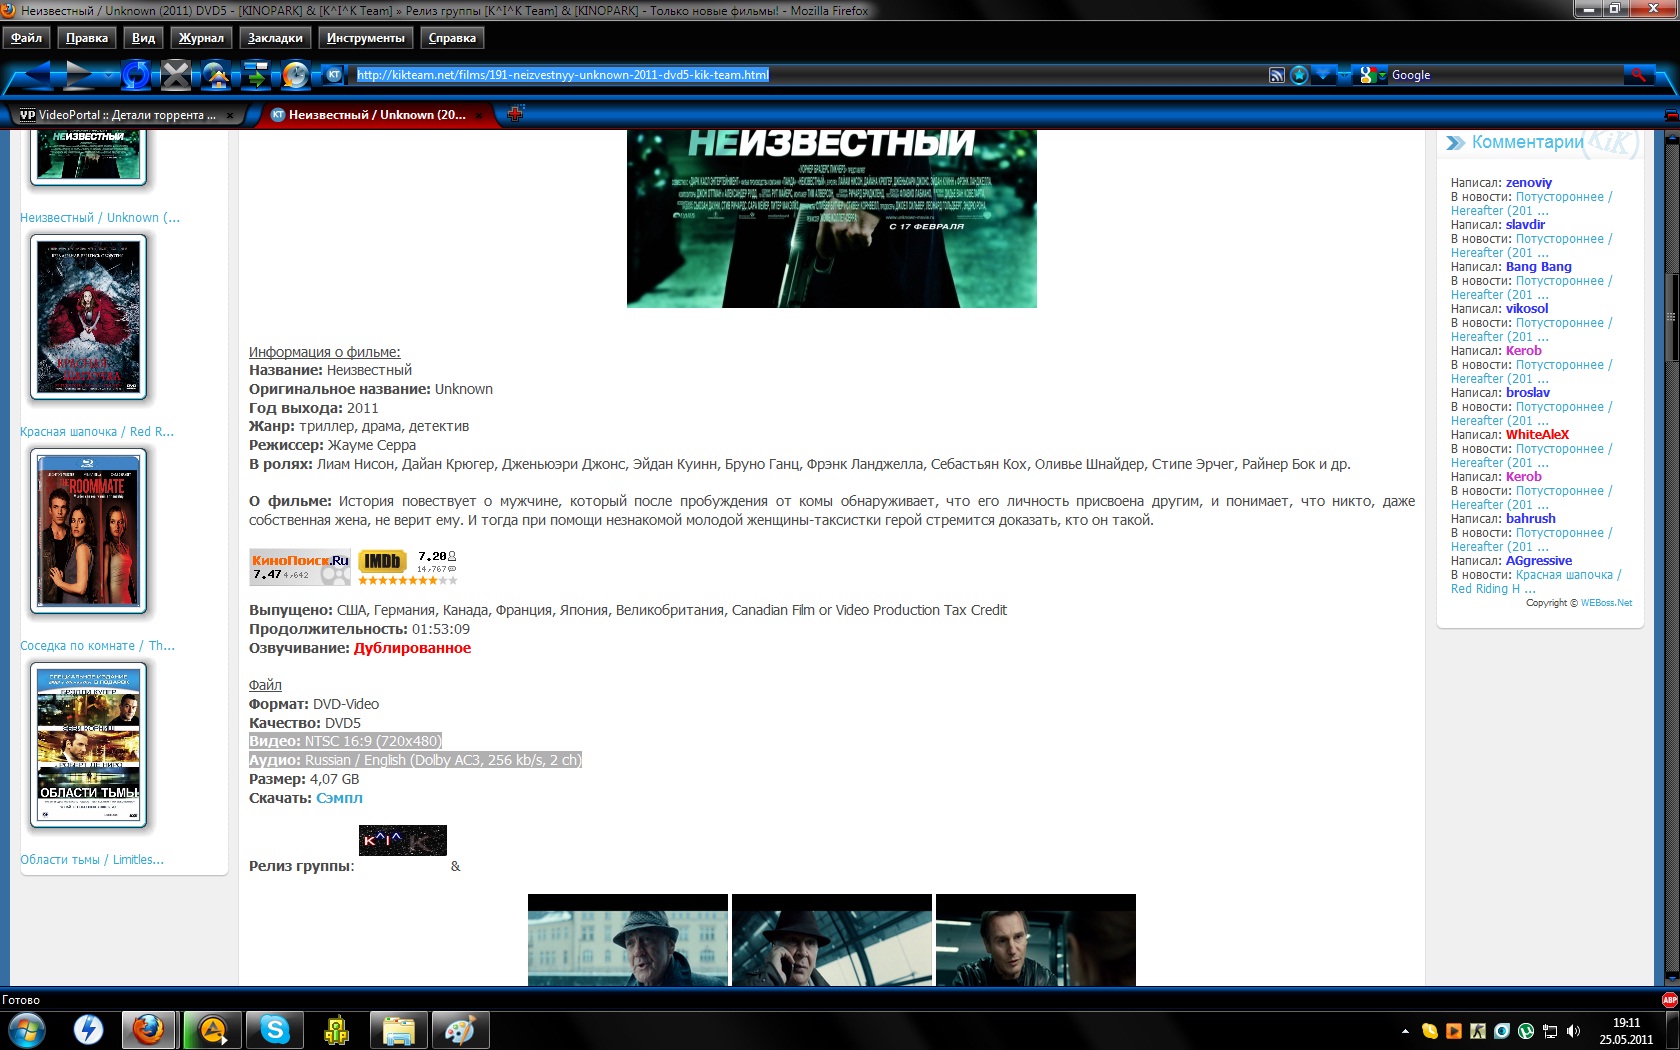The width and height of the screenshot is (1680, 1050).
Task: Click the vertical page scrollbar thumb
Action: point(1671,315)
